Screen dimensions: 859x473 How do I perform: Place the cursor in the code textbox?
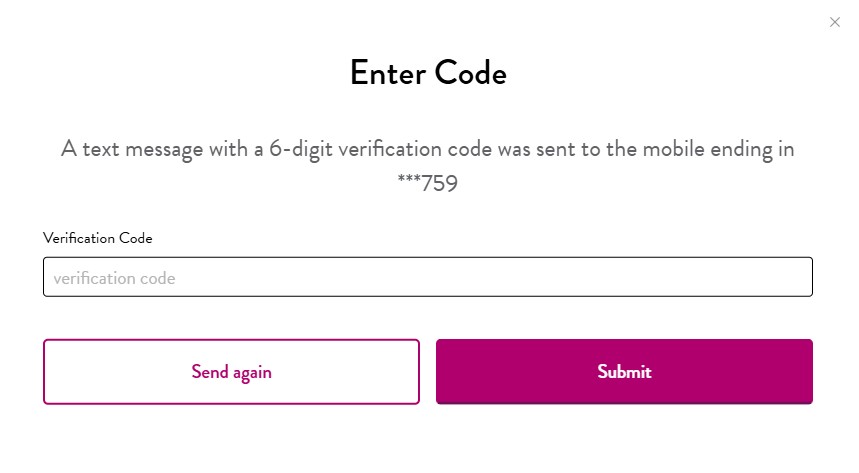tap(427, 277)
